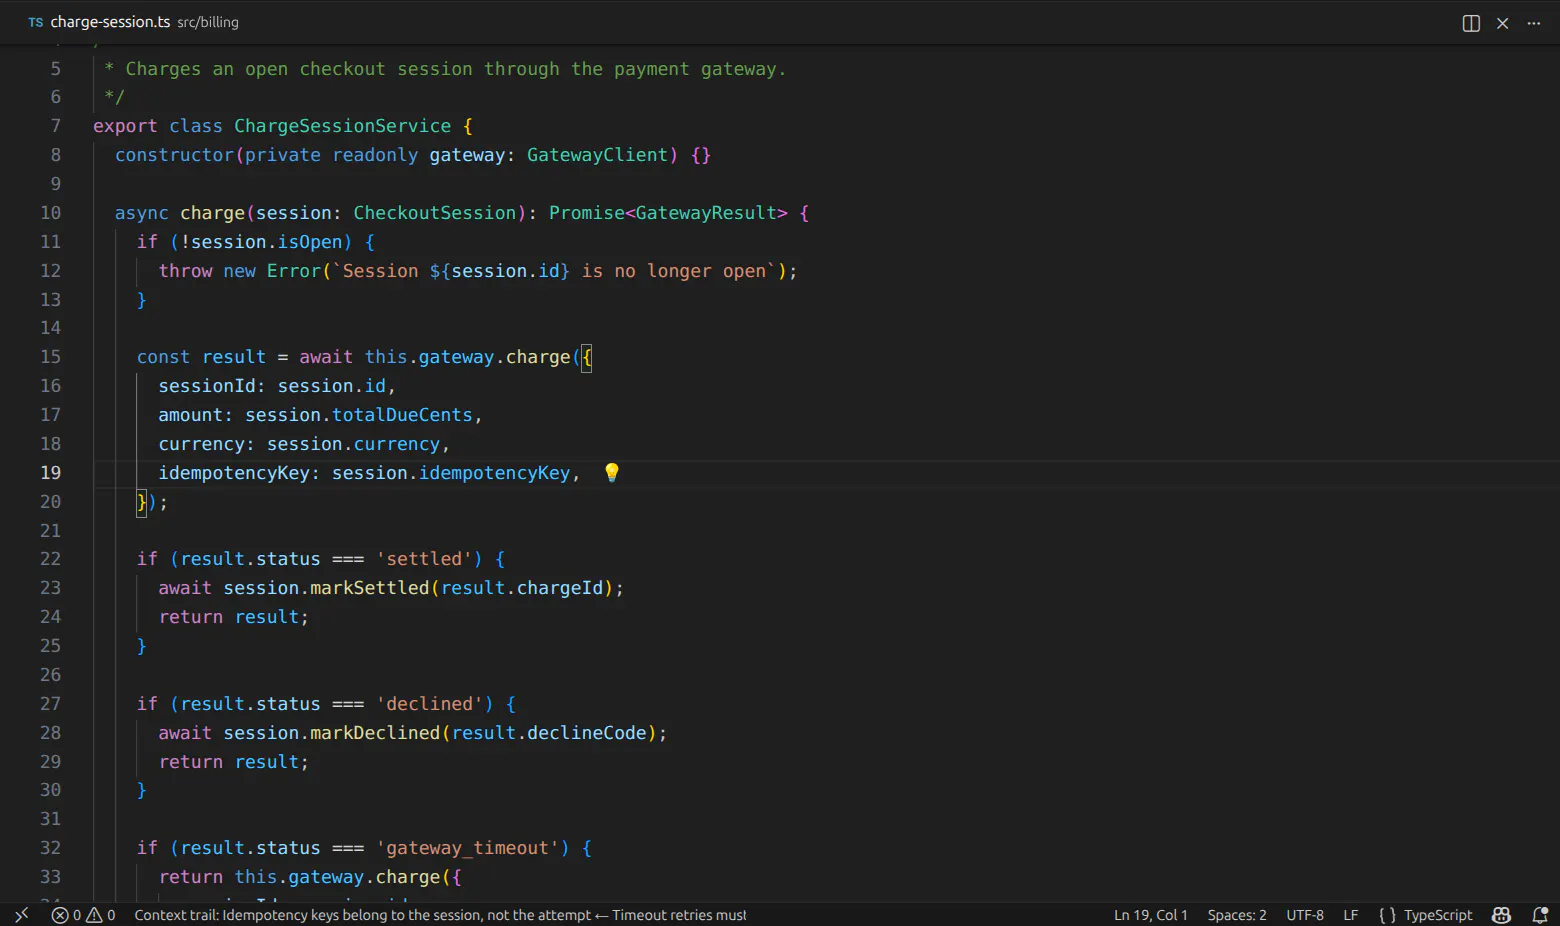Image resolution: width=1560 pixels, height=926 pixels.
Task: Change indentation via Spaces: 2
Action: coord(1237,915)
